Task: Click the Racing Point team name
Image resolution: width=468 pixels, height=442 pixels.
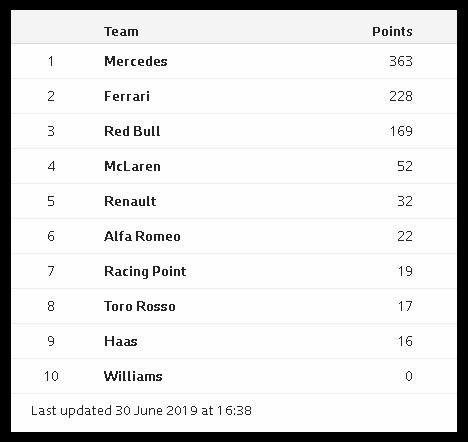Action: point(145,271)
